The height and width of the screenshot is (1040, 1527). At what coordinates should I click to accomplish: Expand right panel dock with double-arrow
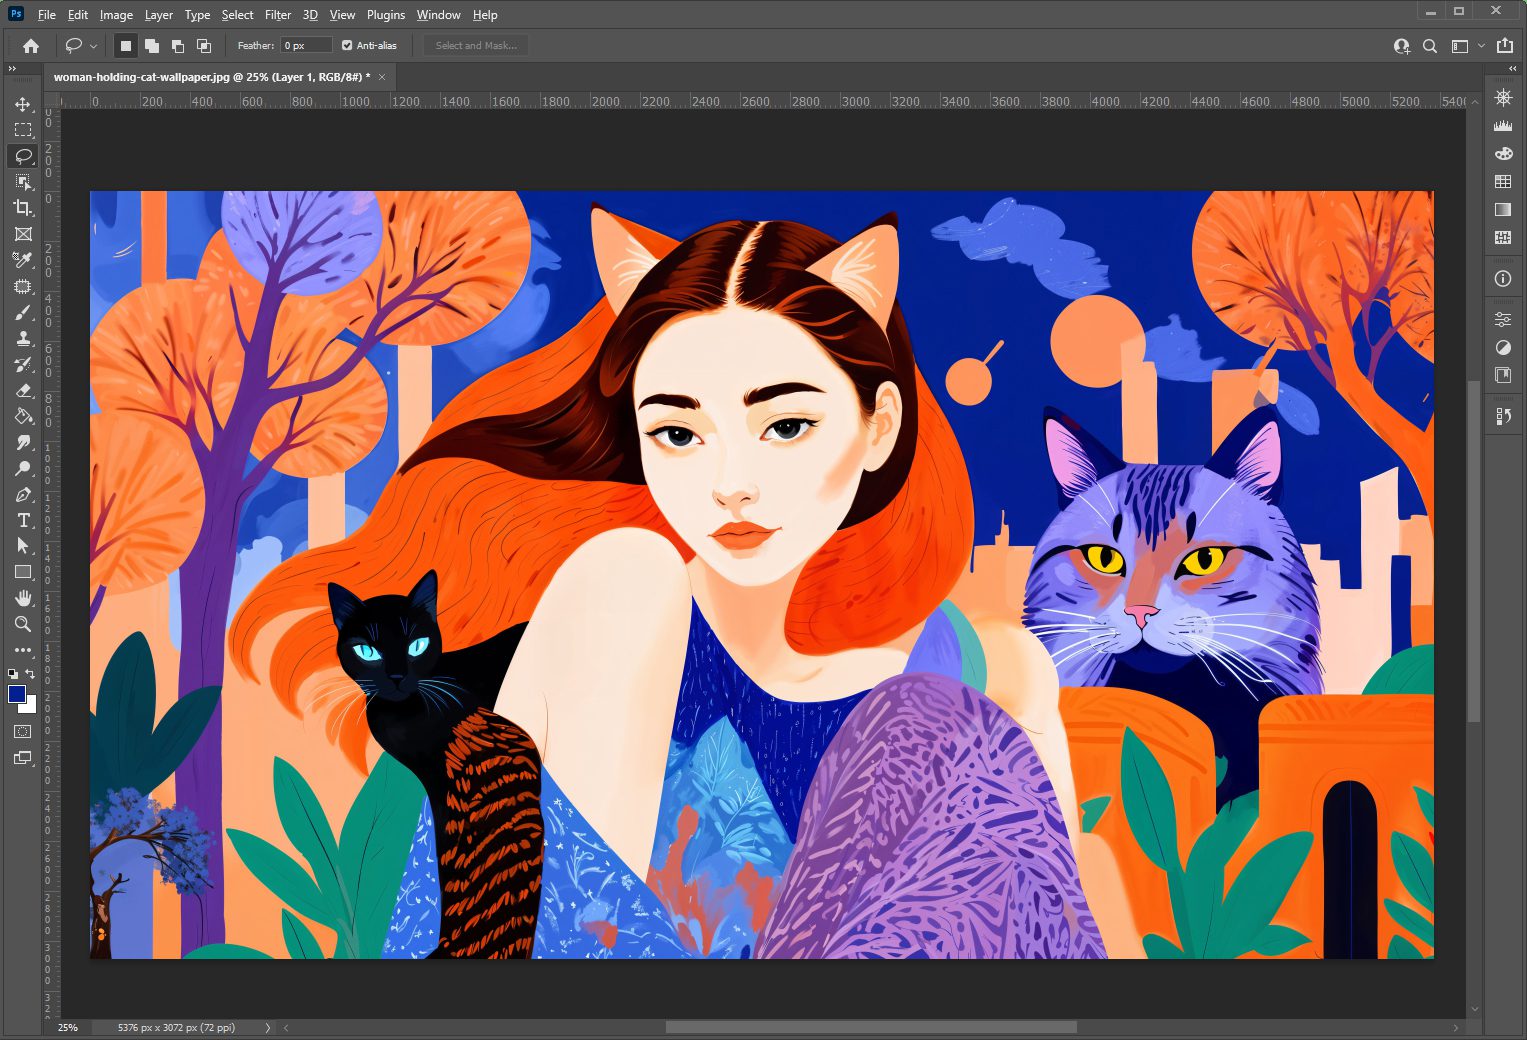1513,69
